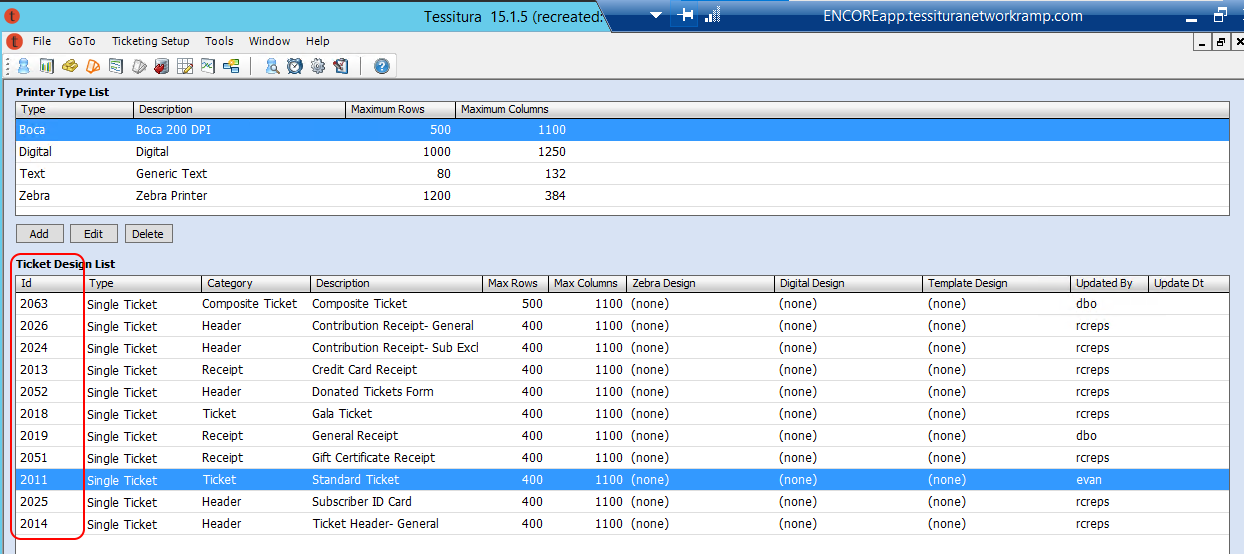Click the Updated By column header
1244x554 pixels.
(1110, 284)
